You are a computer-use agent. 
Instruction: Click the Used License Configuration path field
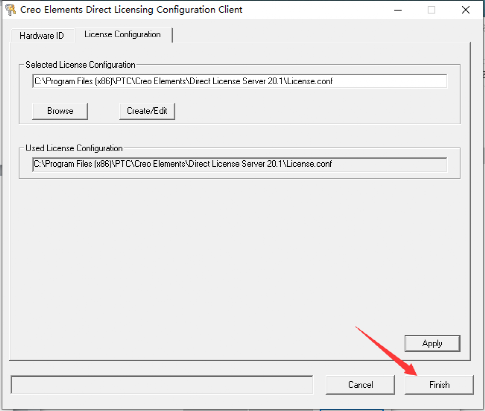239,164
